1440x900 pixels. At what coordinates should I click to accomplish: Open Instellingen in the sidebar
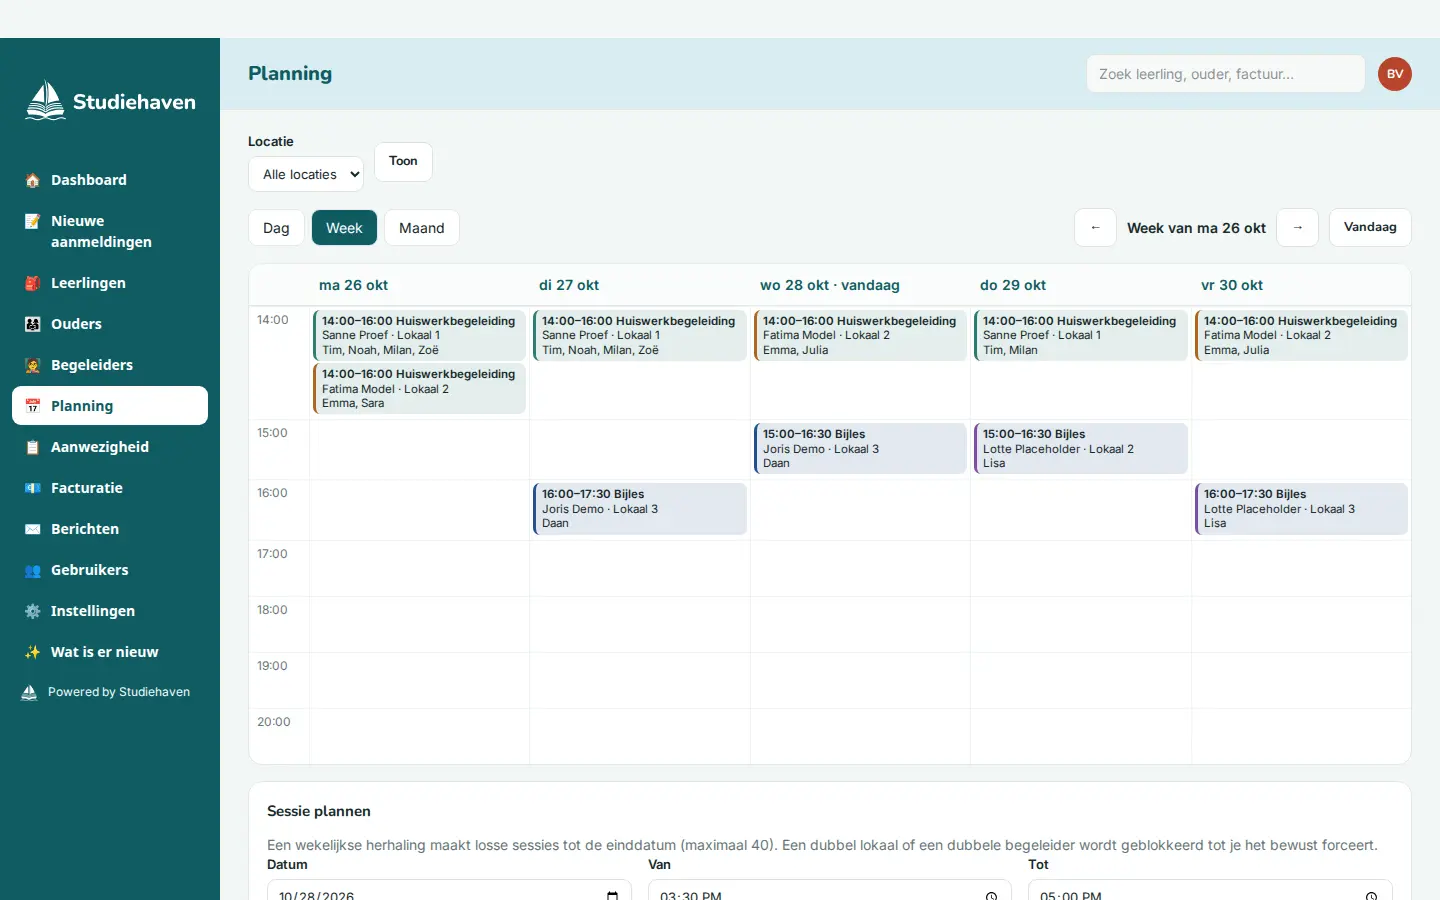(110, 611)
